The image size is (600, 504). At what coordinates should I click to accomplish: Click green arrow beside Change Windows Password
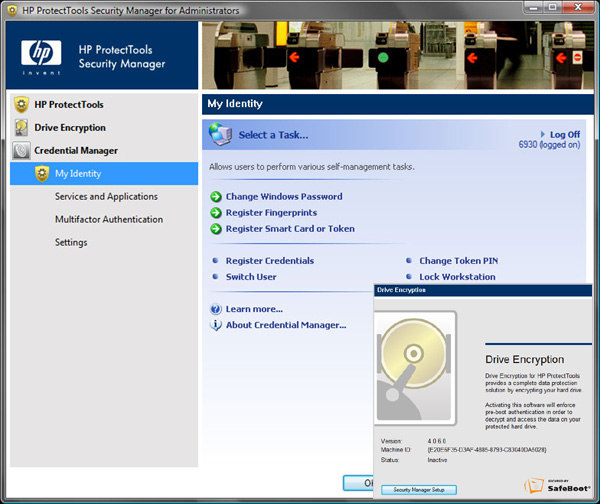point(216,197)
